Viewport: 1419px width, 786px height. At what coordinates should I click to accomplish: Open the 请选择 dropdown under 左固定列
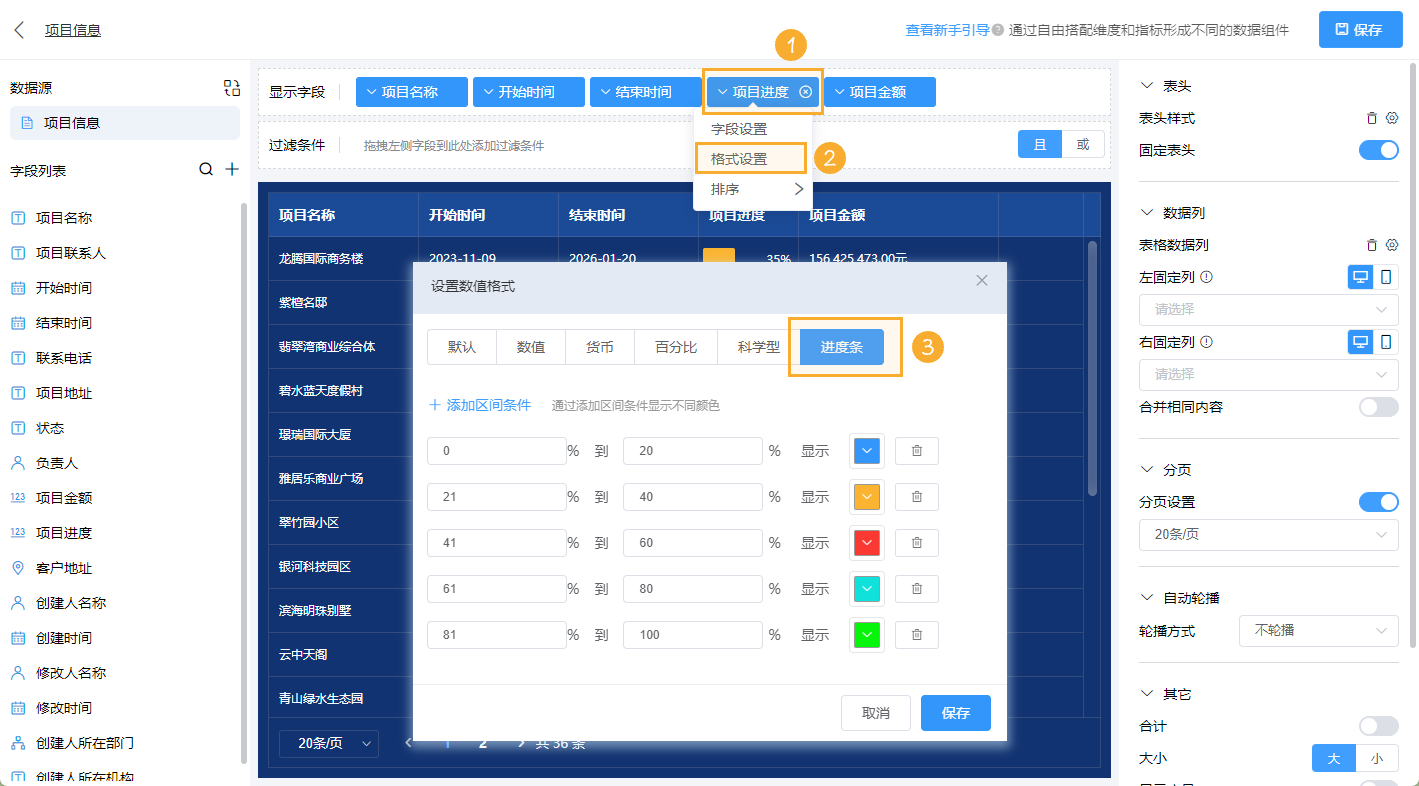click(x=1268, y=310)
